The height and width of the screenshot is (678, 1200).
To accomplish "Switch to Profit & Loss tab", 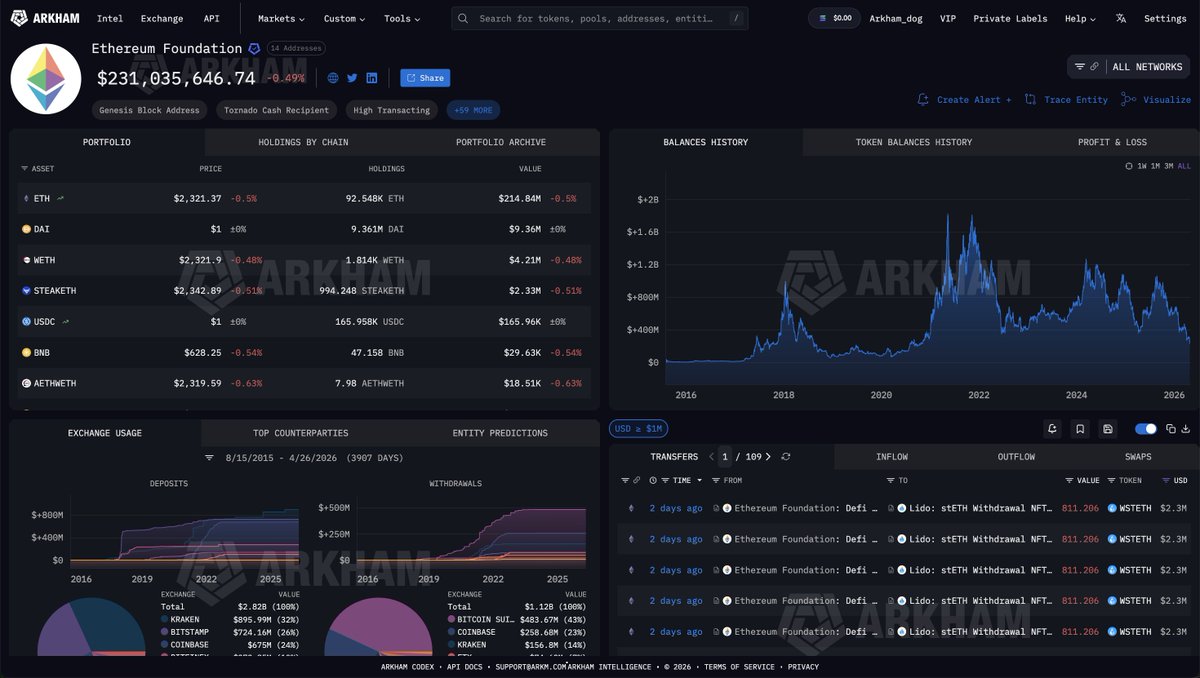I will pyautogui.click(x=1112, y=142).
